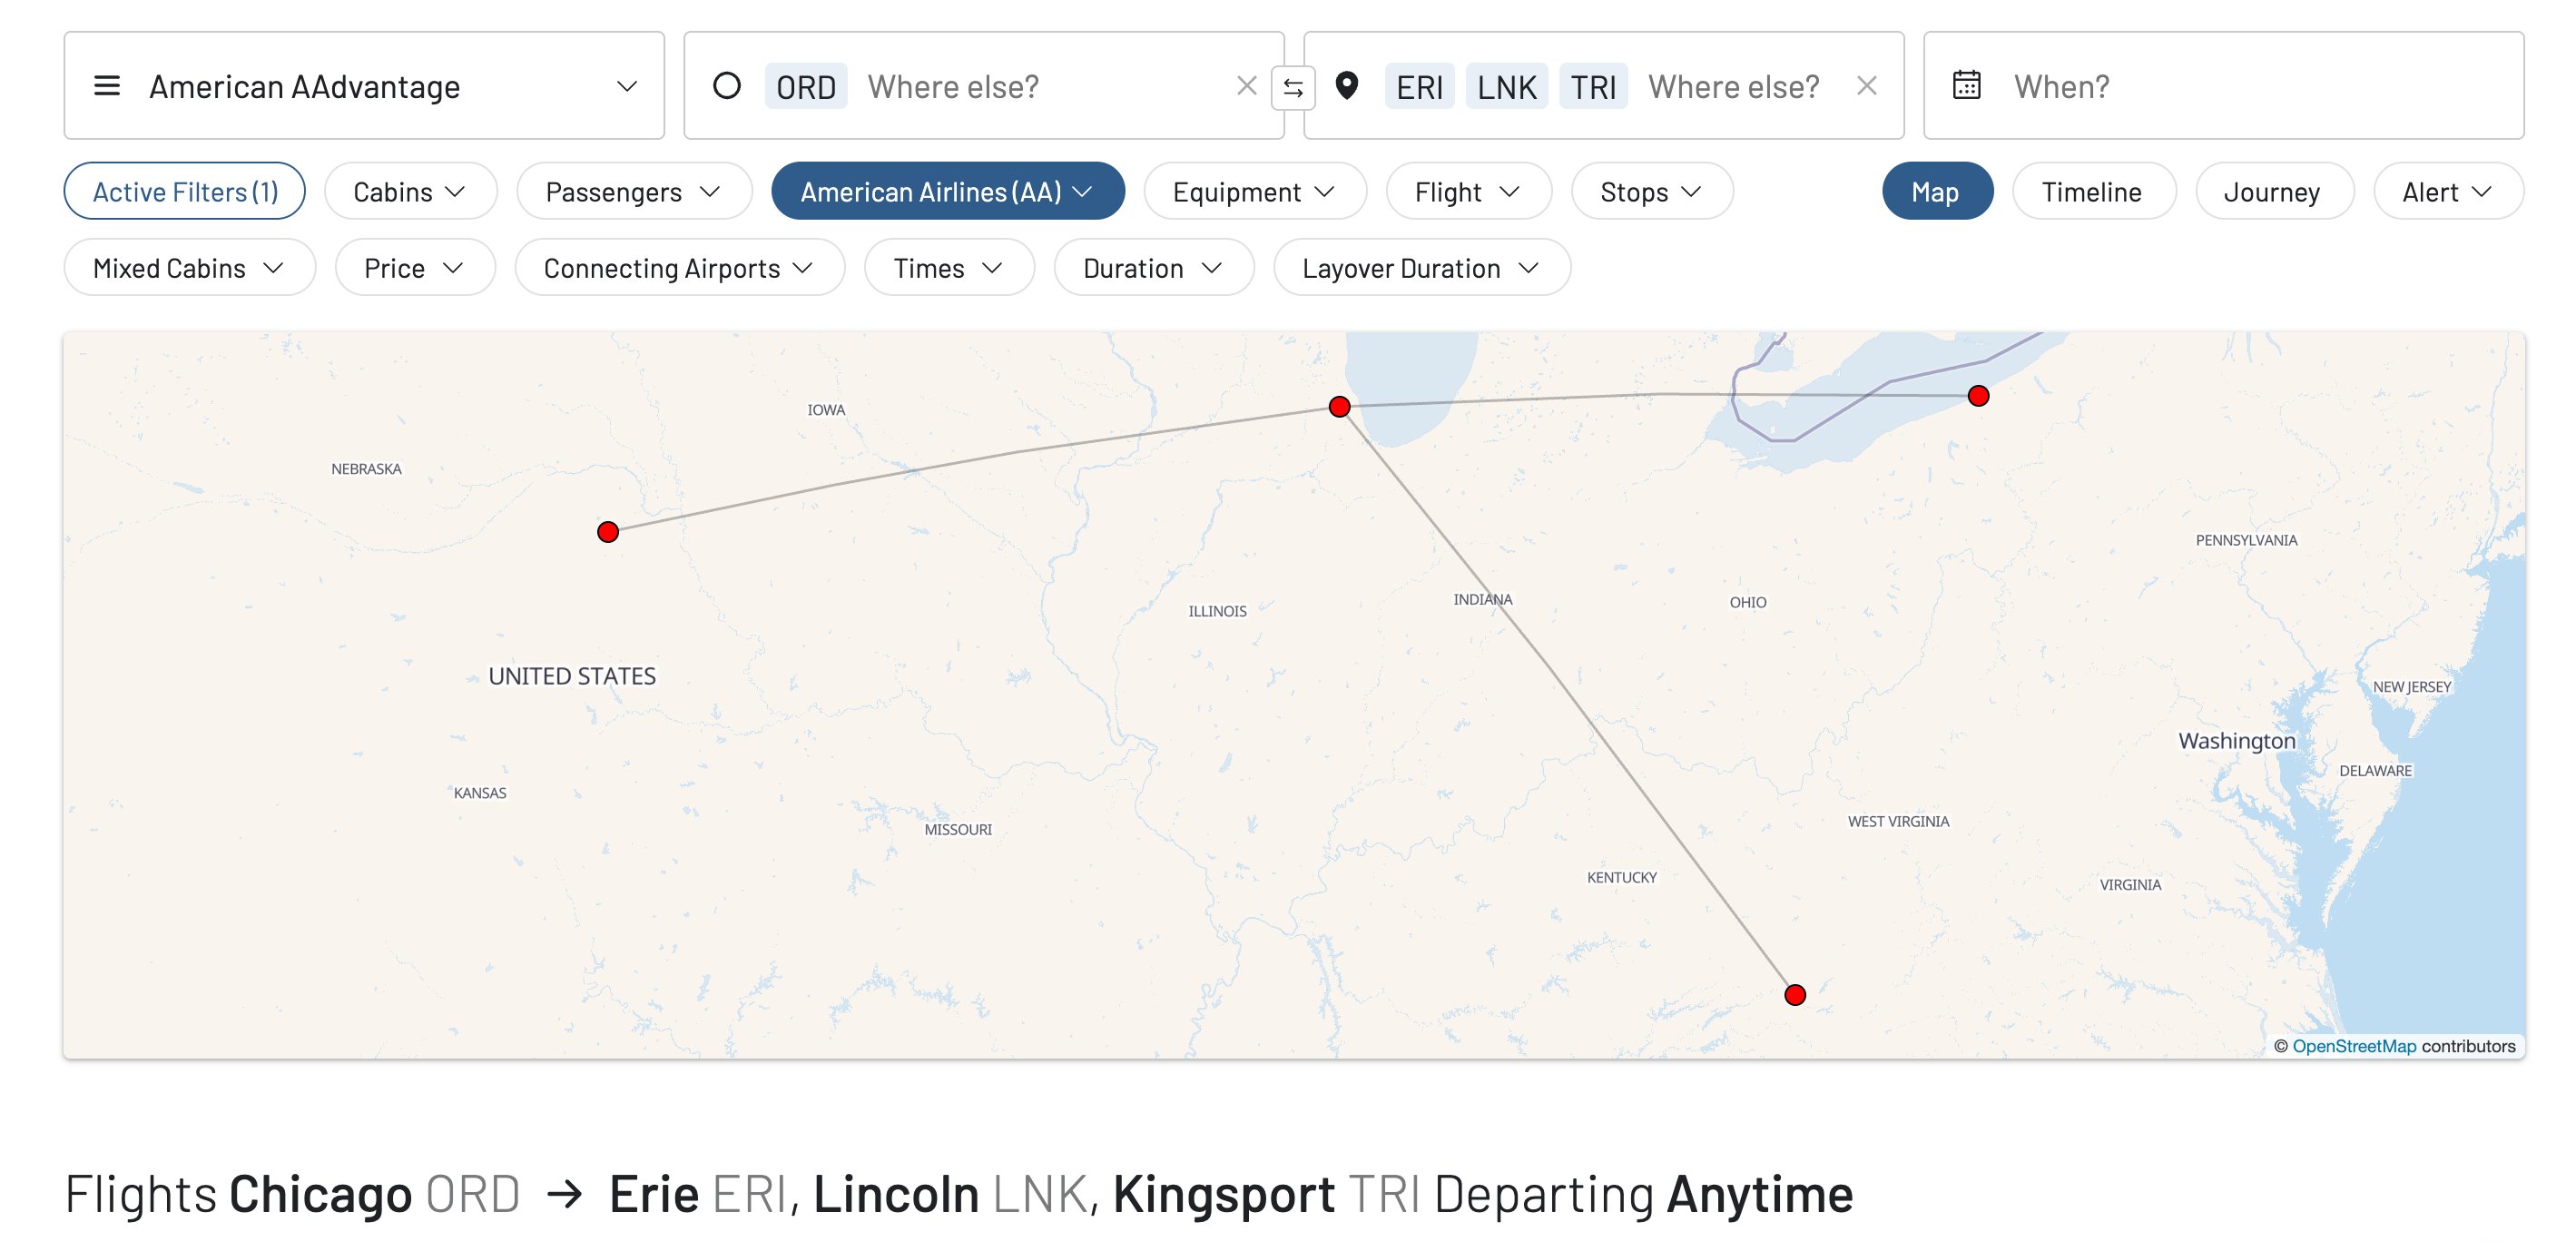
Task: Select the Map view toggle
Action: (x=1937, y=190)
